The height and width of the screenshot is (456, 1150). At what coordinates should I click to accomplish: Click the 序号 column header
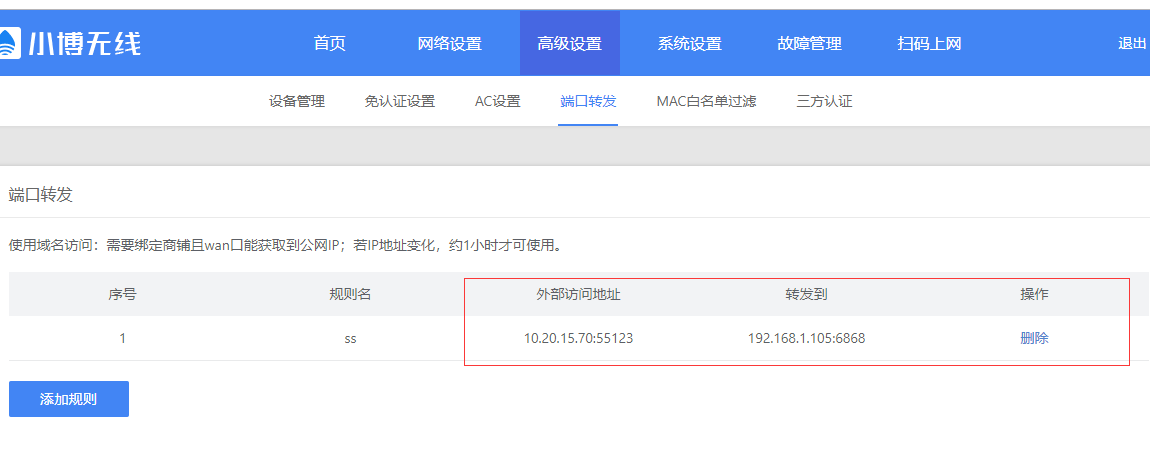122,294
